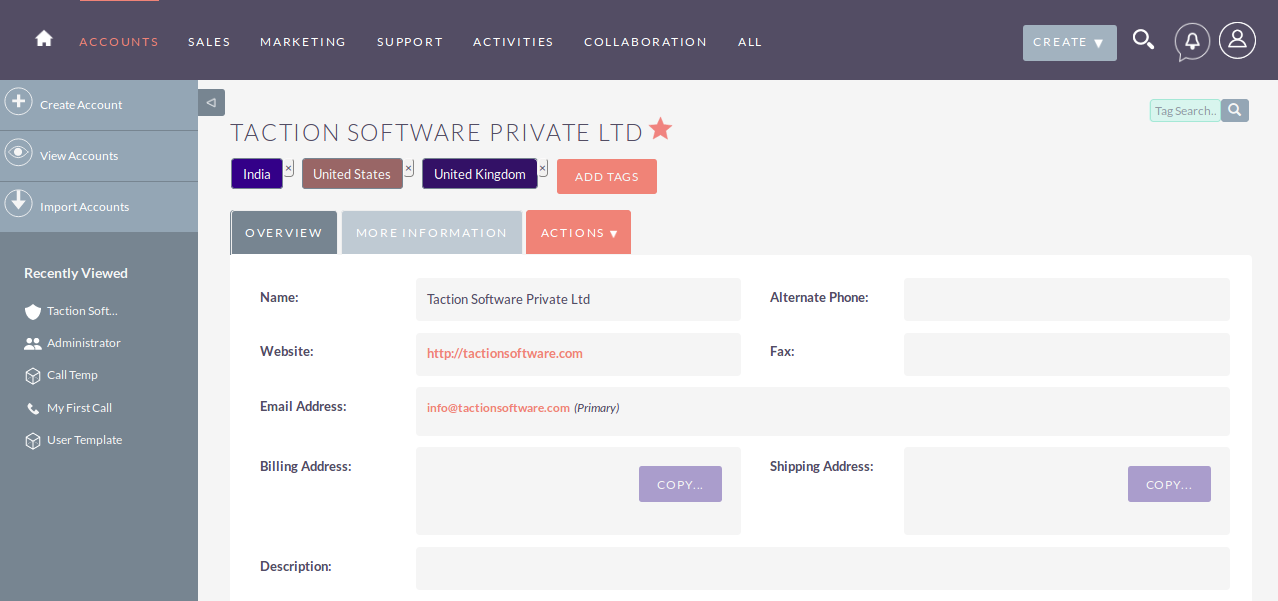Viewport: 1278px width, 601px height.
Task: Open the tactionsoftware.com website link
Action: pyautogui.click(x=505, y=353)
